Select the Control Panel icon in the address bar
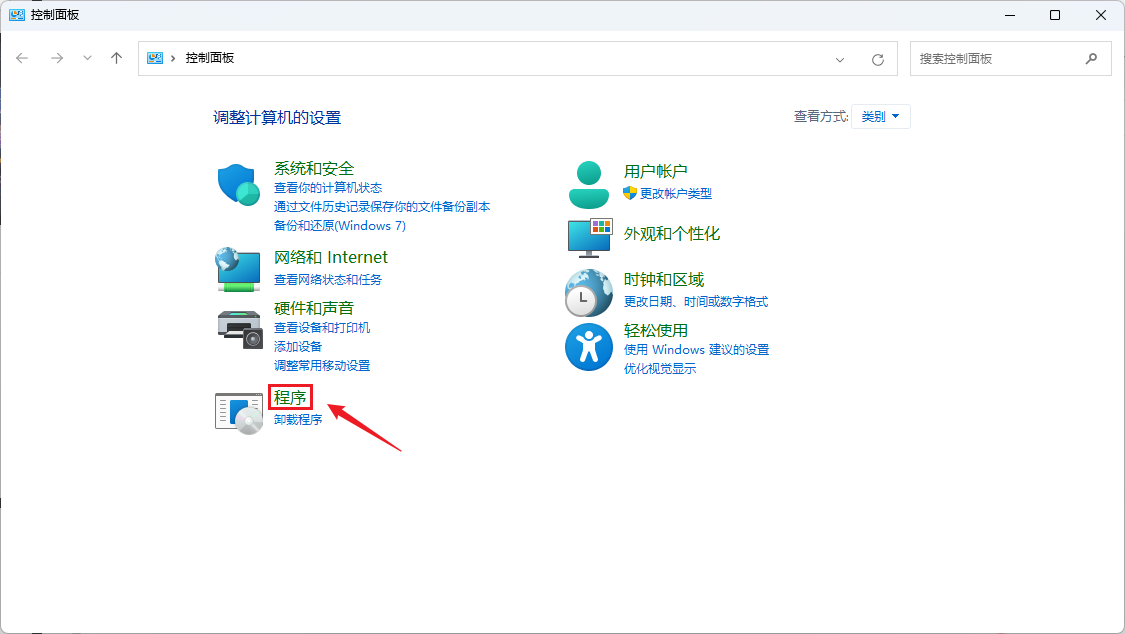 click(154, 58)
